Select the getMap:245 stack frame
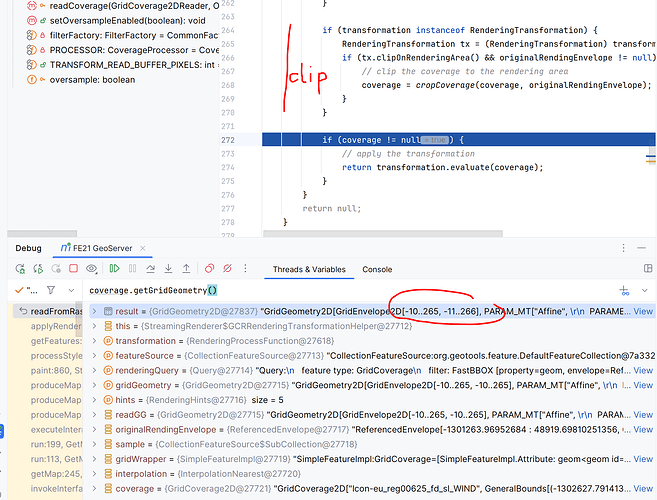 pos(56,474)
